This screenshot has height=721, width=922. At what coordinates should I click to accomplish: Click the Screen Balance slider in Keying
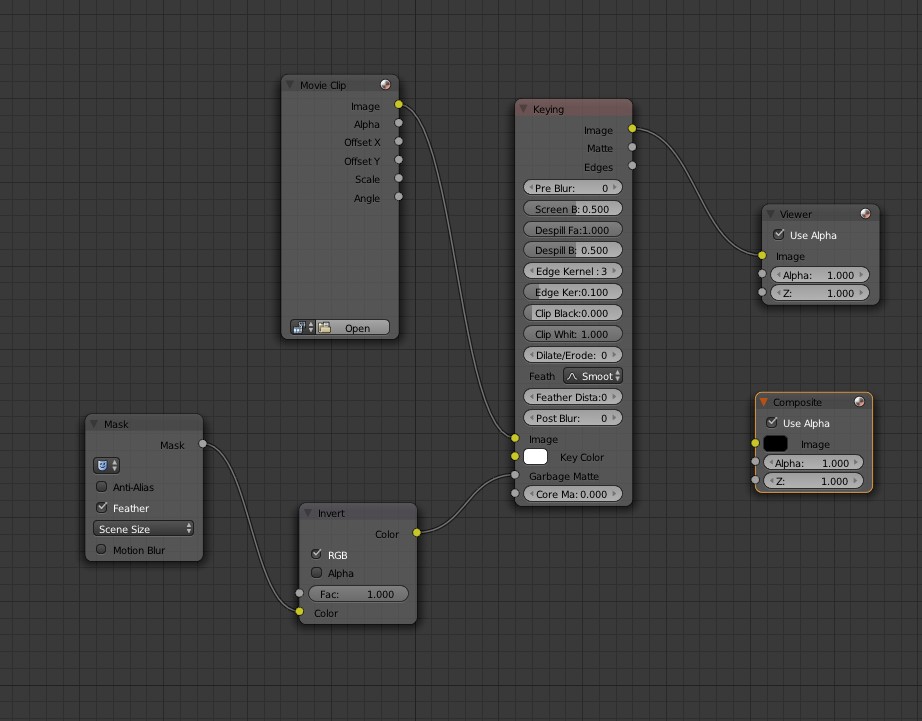click(x=573, y=208)
